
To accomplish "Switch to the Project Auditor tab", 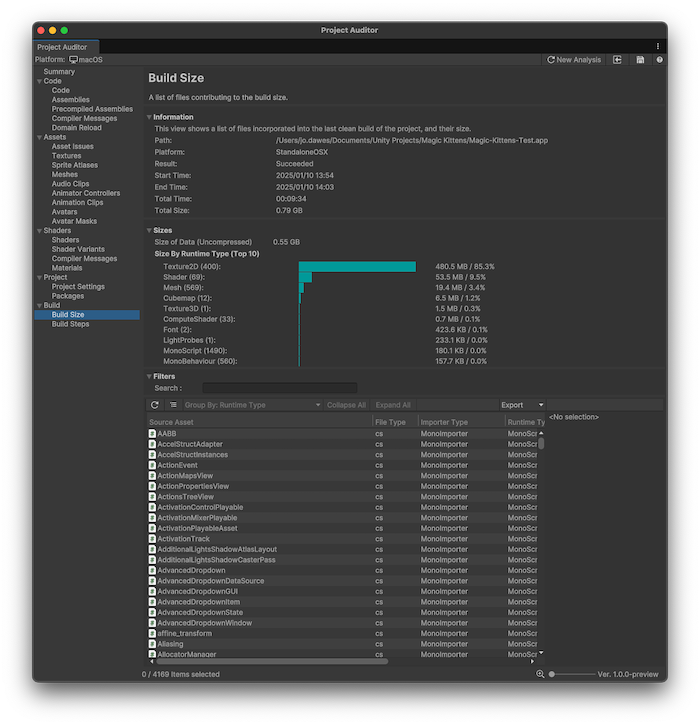I will 62,47.
